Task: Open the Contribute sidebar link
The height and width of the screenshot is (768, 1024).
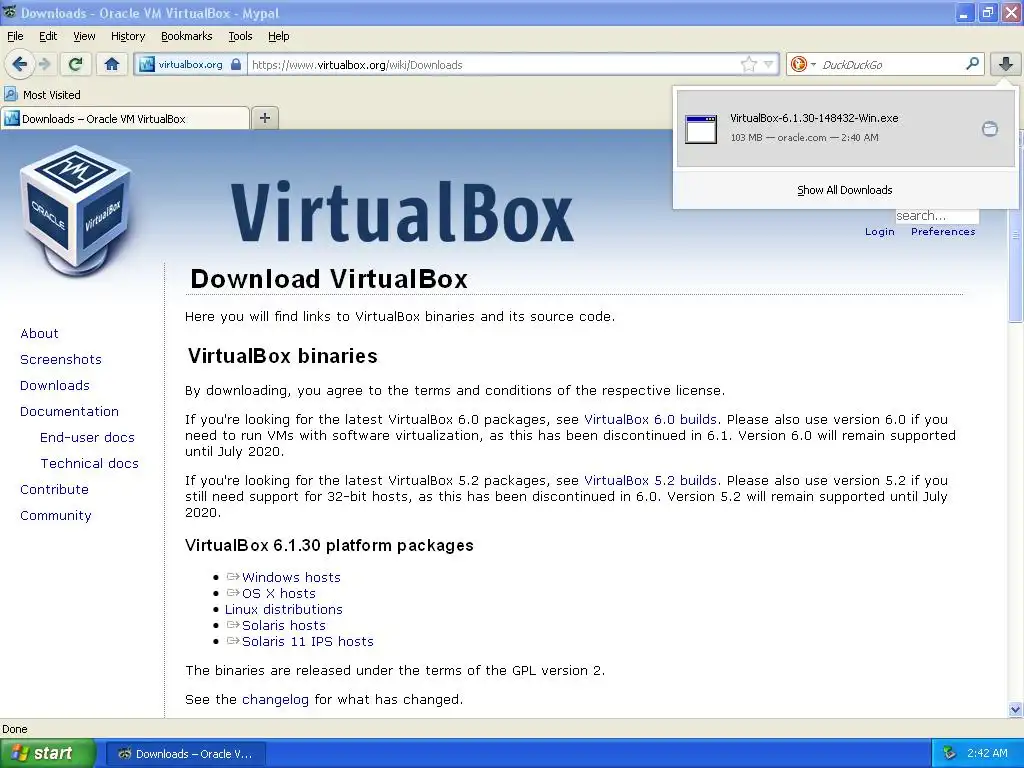Action: click(54, 490)
